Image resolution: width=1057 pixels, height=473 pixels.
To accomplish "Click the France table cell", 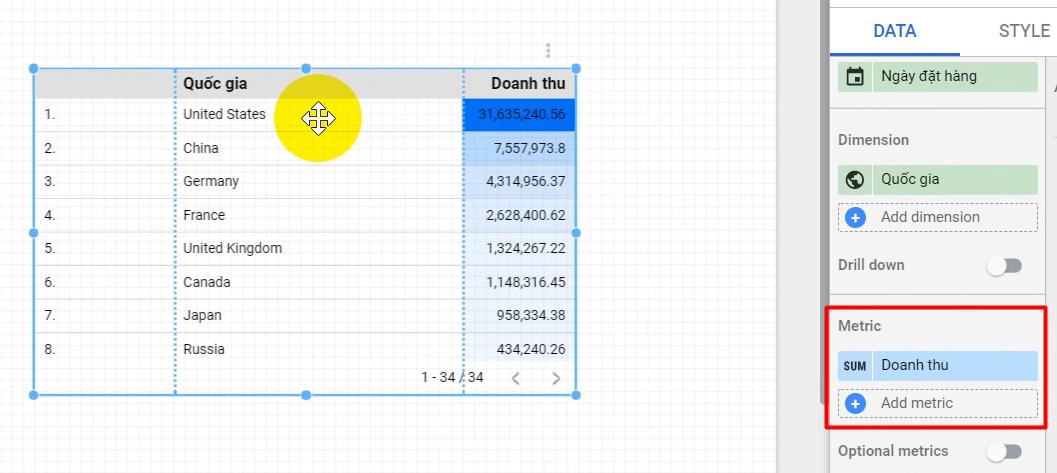I will click(204, 216).
